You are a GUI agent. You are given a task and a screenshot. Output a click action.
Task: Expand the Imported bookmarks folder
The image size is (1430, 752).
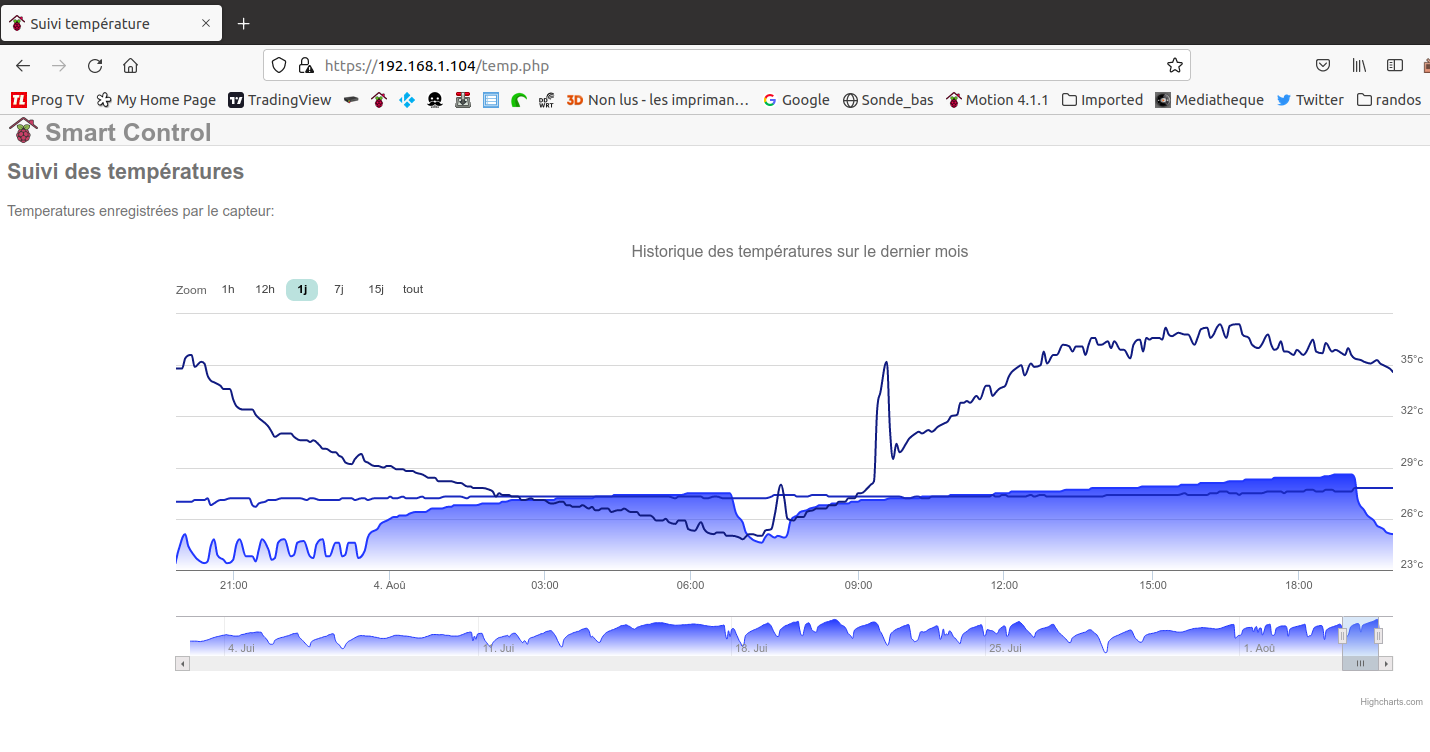tap(1101, 99)
